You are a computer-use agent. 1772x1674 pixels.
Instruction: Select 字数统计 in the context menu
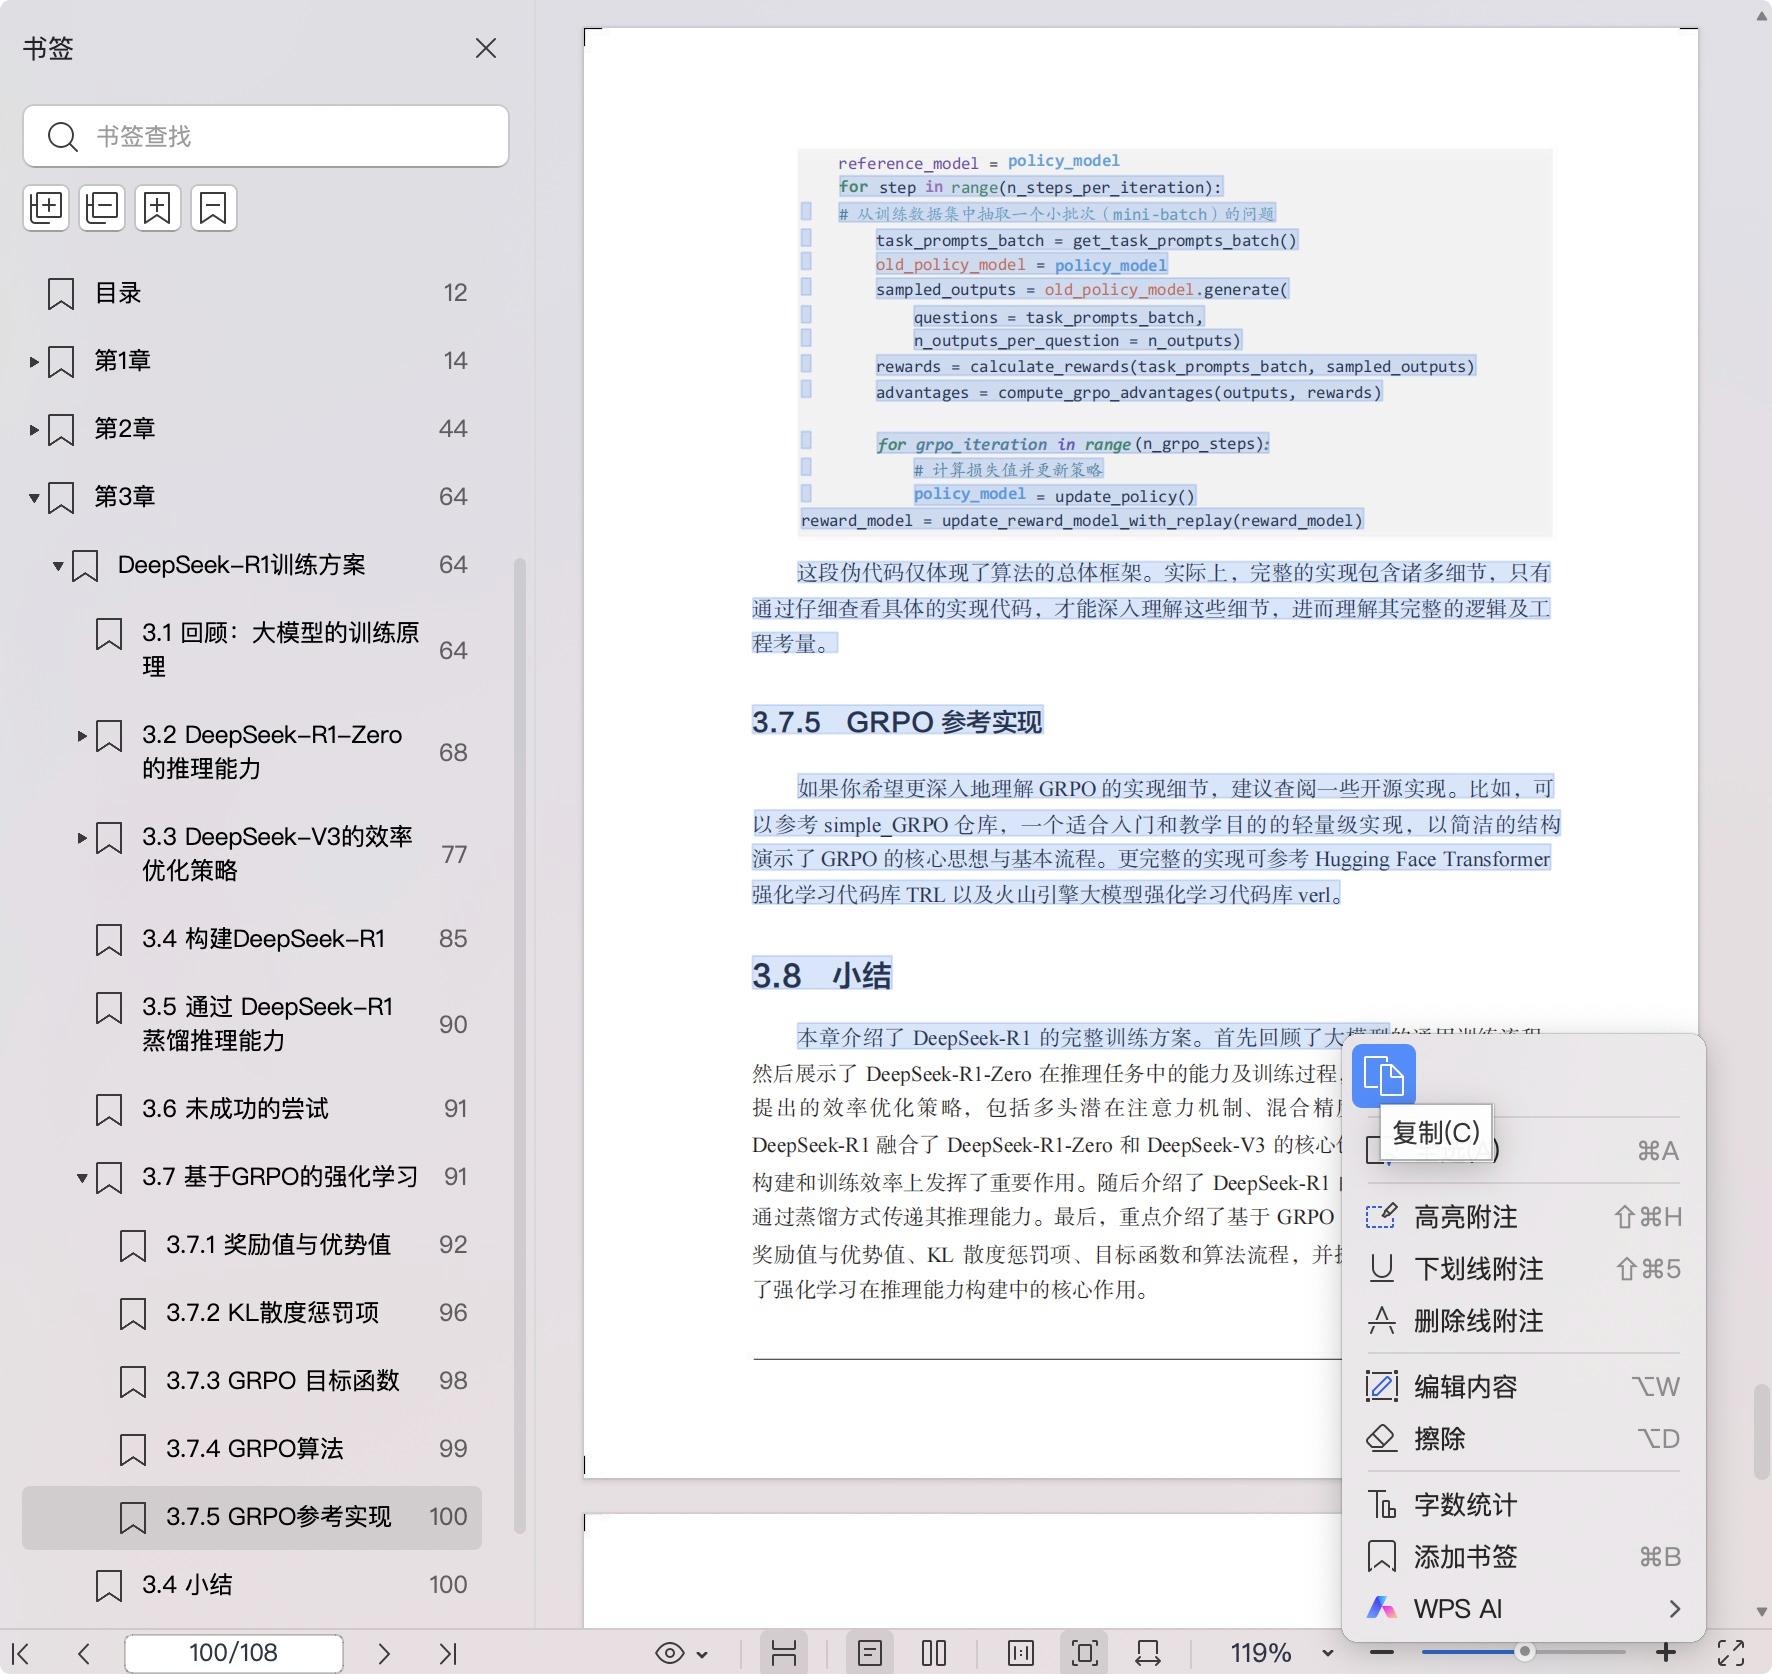click(x=1465, y=1505)
